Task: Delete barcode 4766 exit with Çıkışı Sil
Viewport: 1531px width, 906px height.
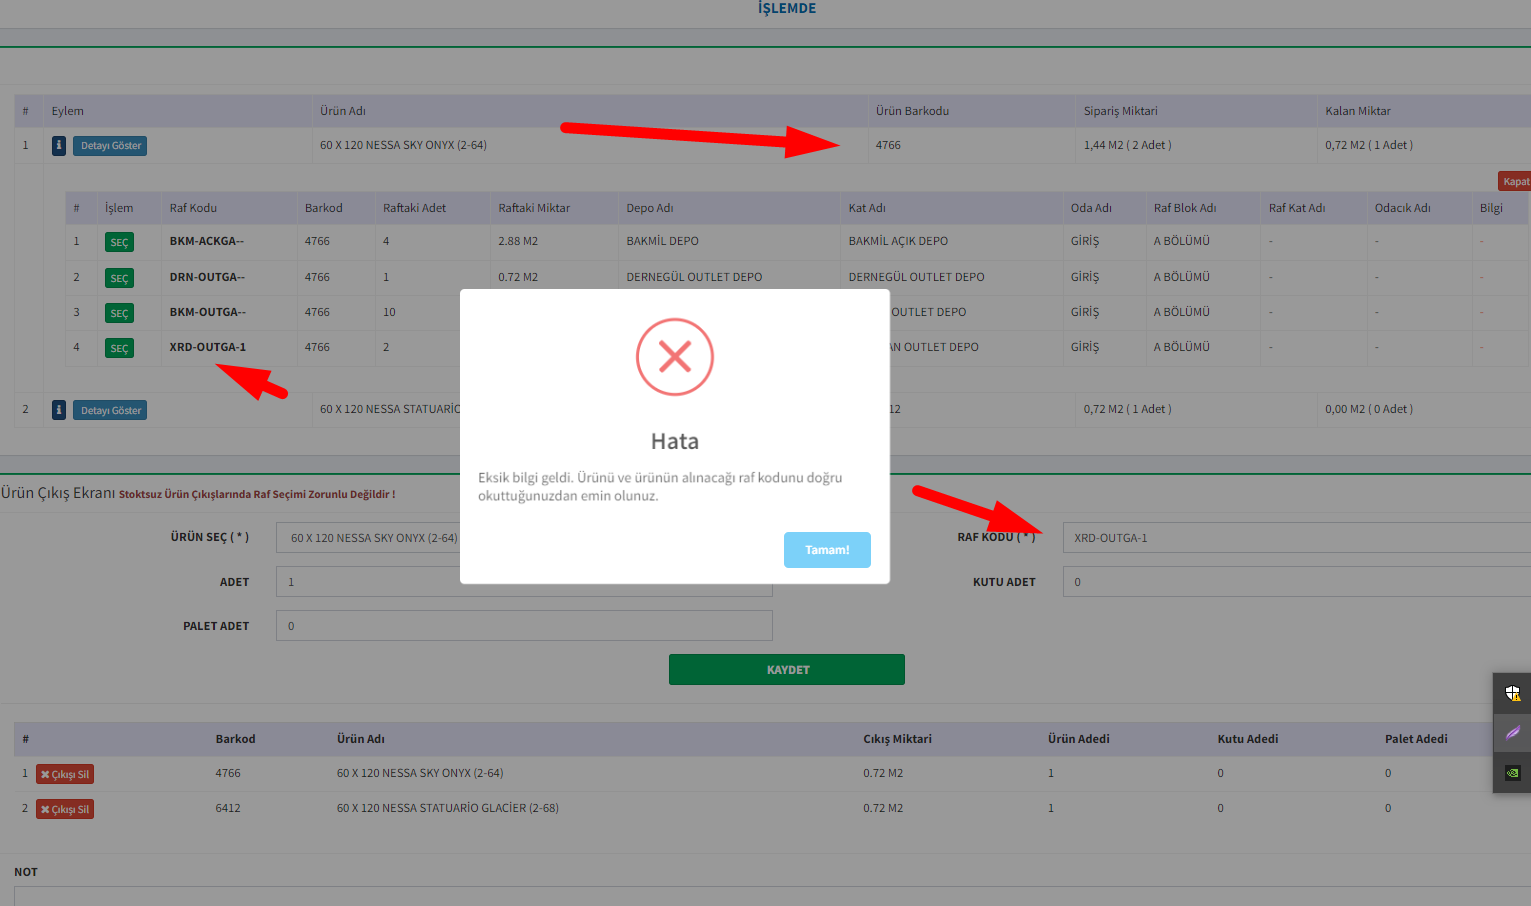Action: point(65,774)
